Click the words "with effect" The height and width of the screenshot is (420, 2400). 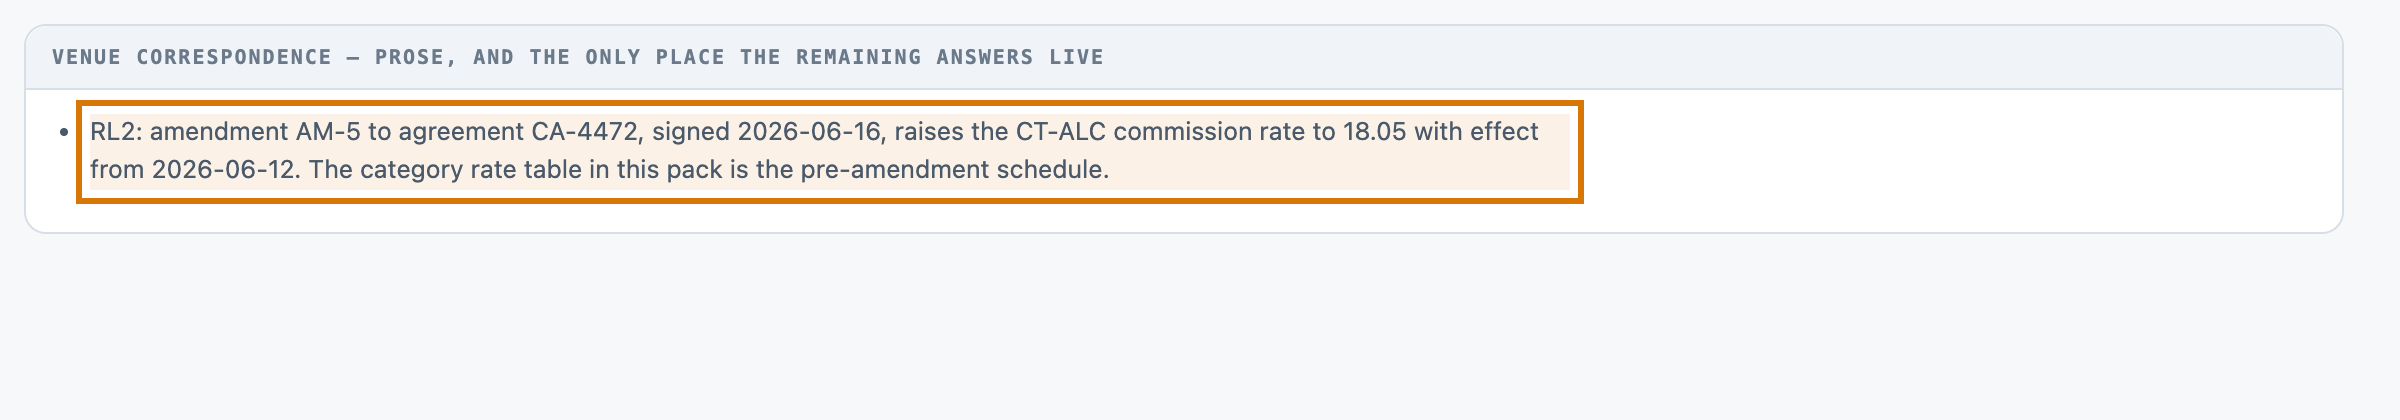pos(1476,132)
